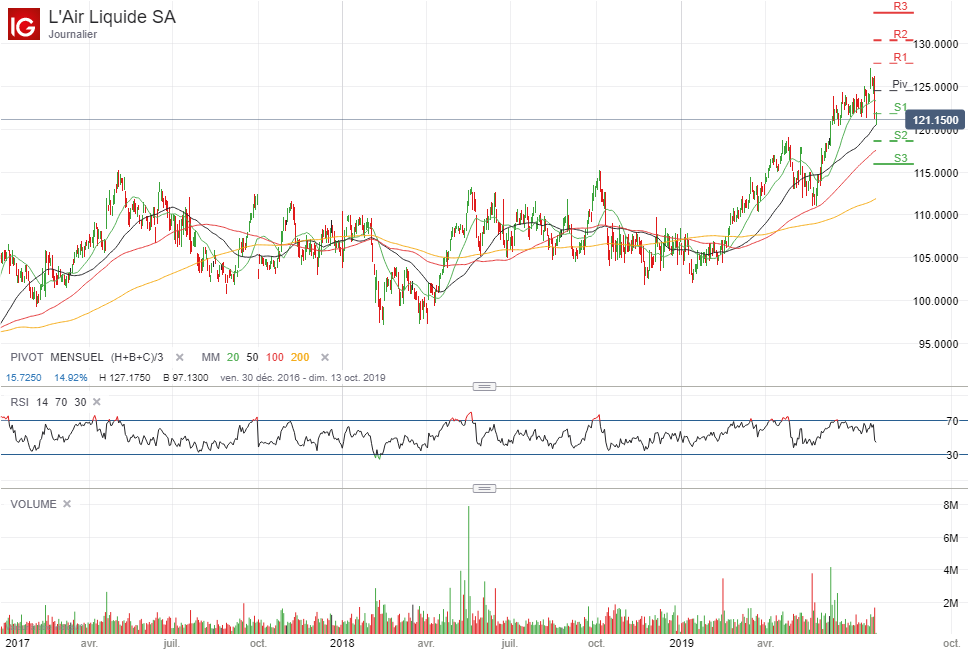Open the MM moving average settings
Screen dimensions: 968x652
click(211, 357)
